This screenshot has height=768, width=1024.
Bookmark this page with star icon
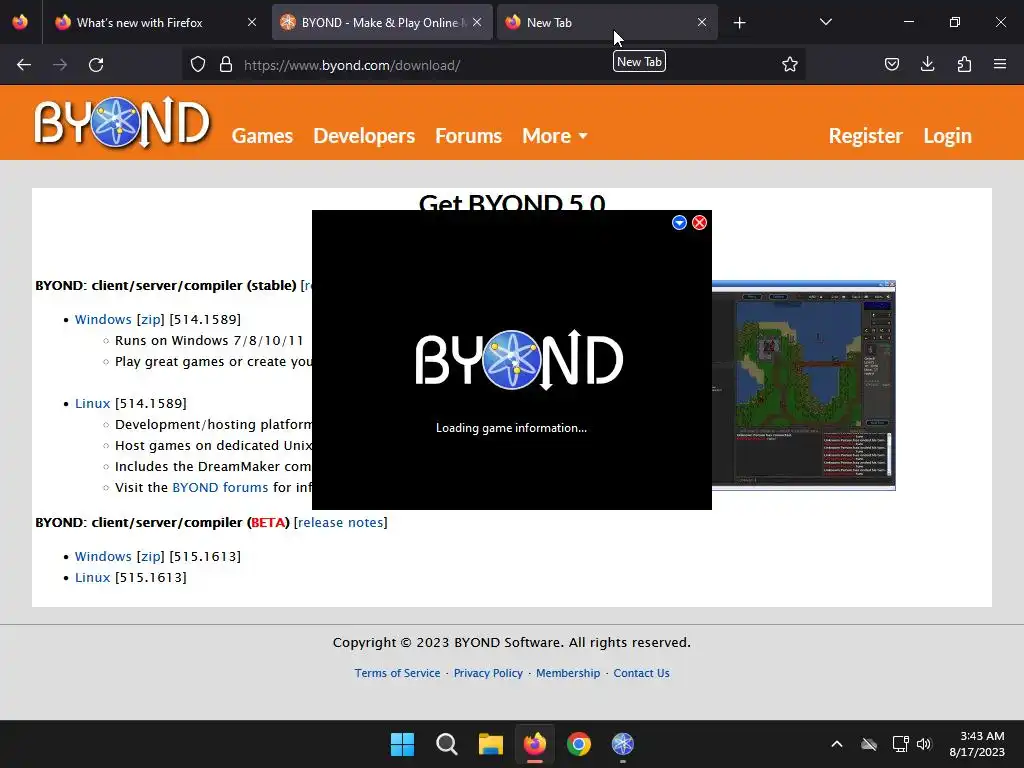[790, 65]
